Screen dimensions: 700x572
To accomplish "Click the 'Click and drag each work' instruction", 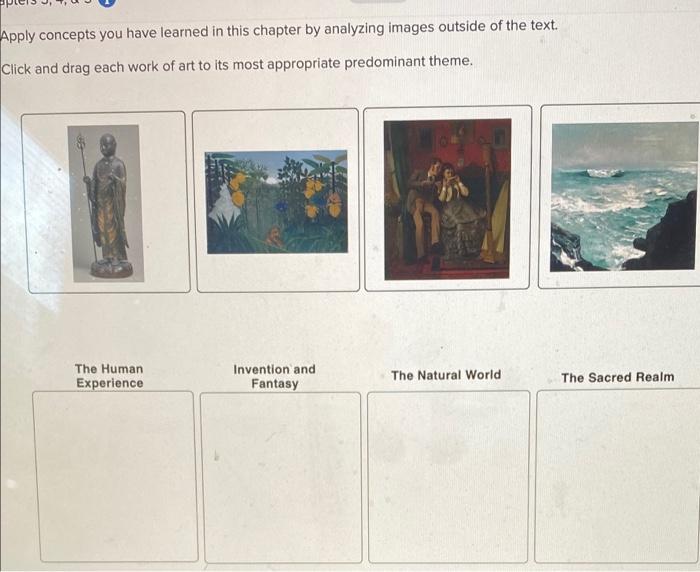I will tap(237, 65).
